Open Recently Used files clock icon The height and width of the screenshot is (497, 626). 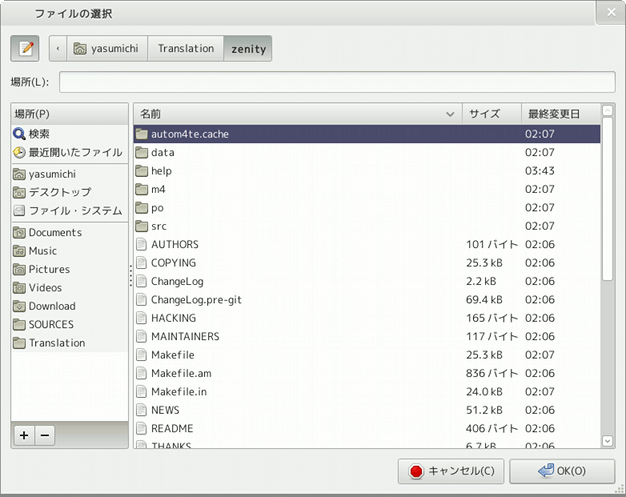(x=19, y=153)
